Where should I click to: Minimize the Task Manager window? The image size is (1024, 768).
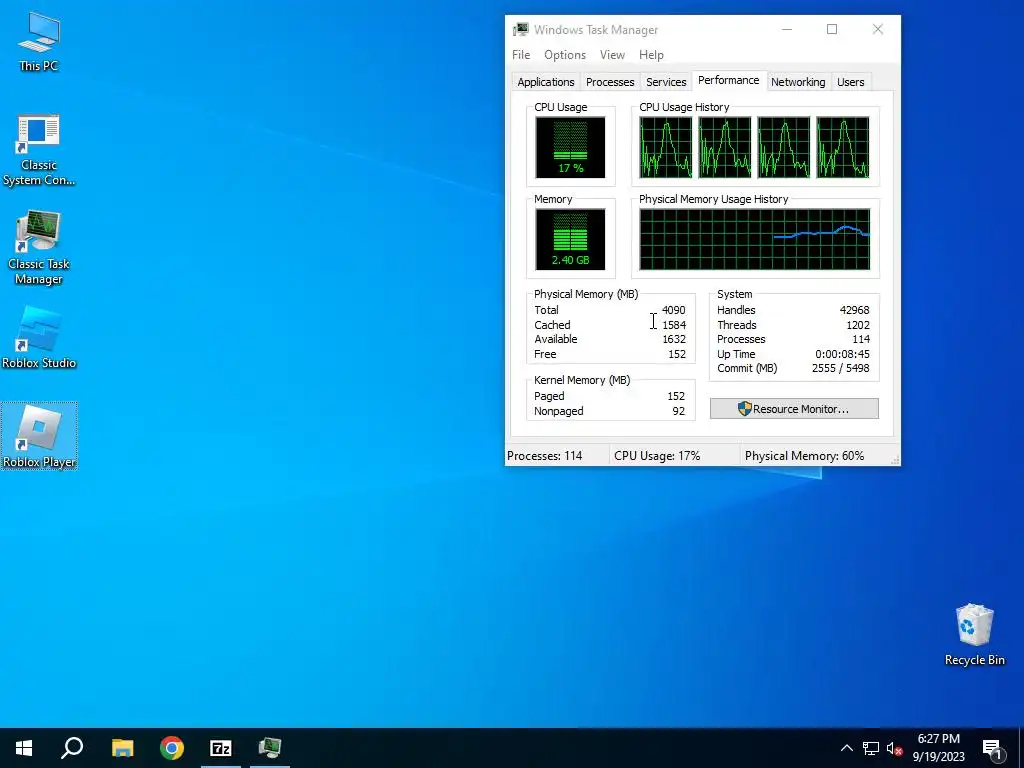pyautogui.click(x=787, y=29)
